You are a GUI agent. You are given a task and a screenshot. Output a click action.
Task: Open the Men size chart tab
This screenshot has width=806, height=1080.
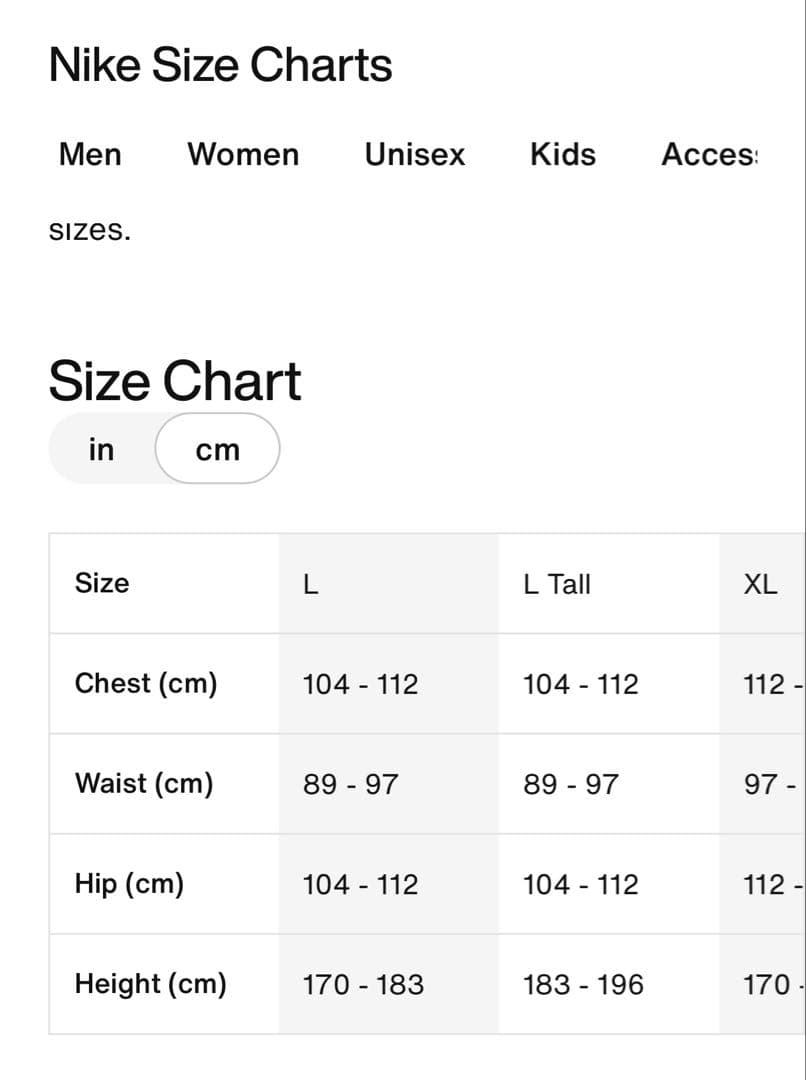coord(90,155)
